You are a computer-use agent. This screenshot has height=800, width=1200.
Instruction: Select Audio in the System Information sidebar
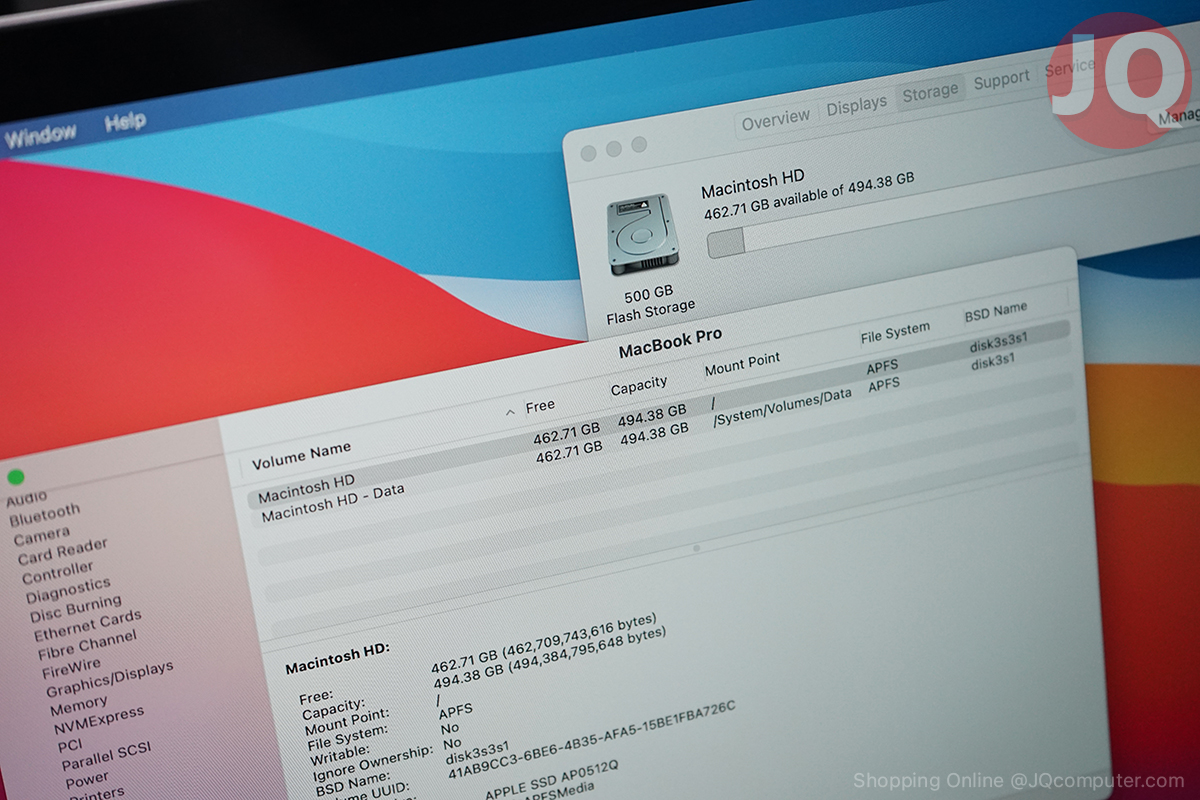(27, 497)
